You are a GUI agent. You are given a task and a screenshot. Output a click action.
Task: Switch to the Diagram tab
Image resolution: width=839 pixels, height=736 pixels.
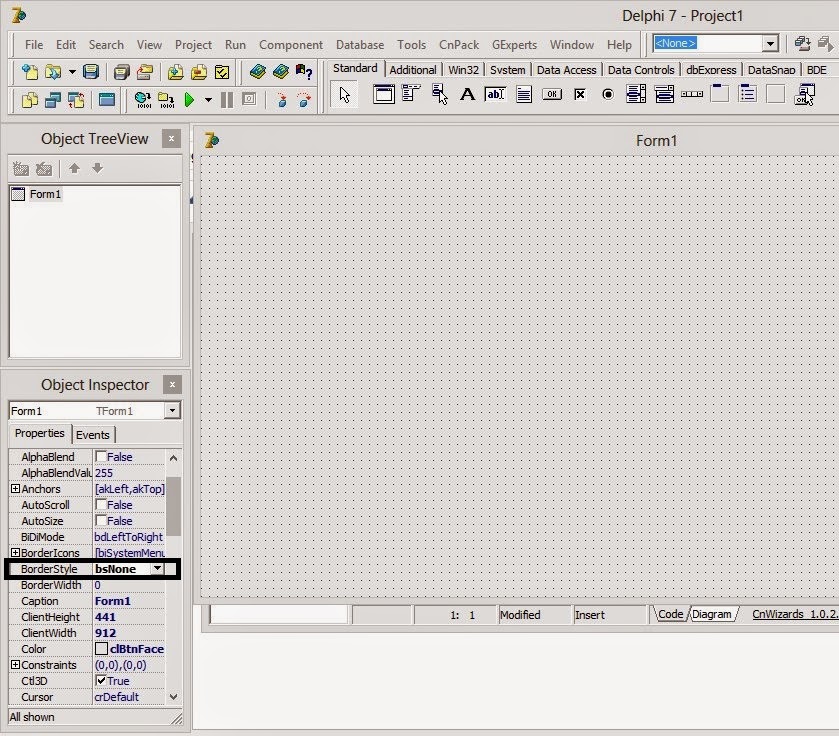pos(712,615)
